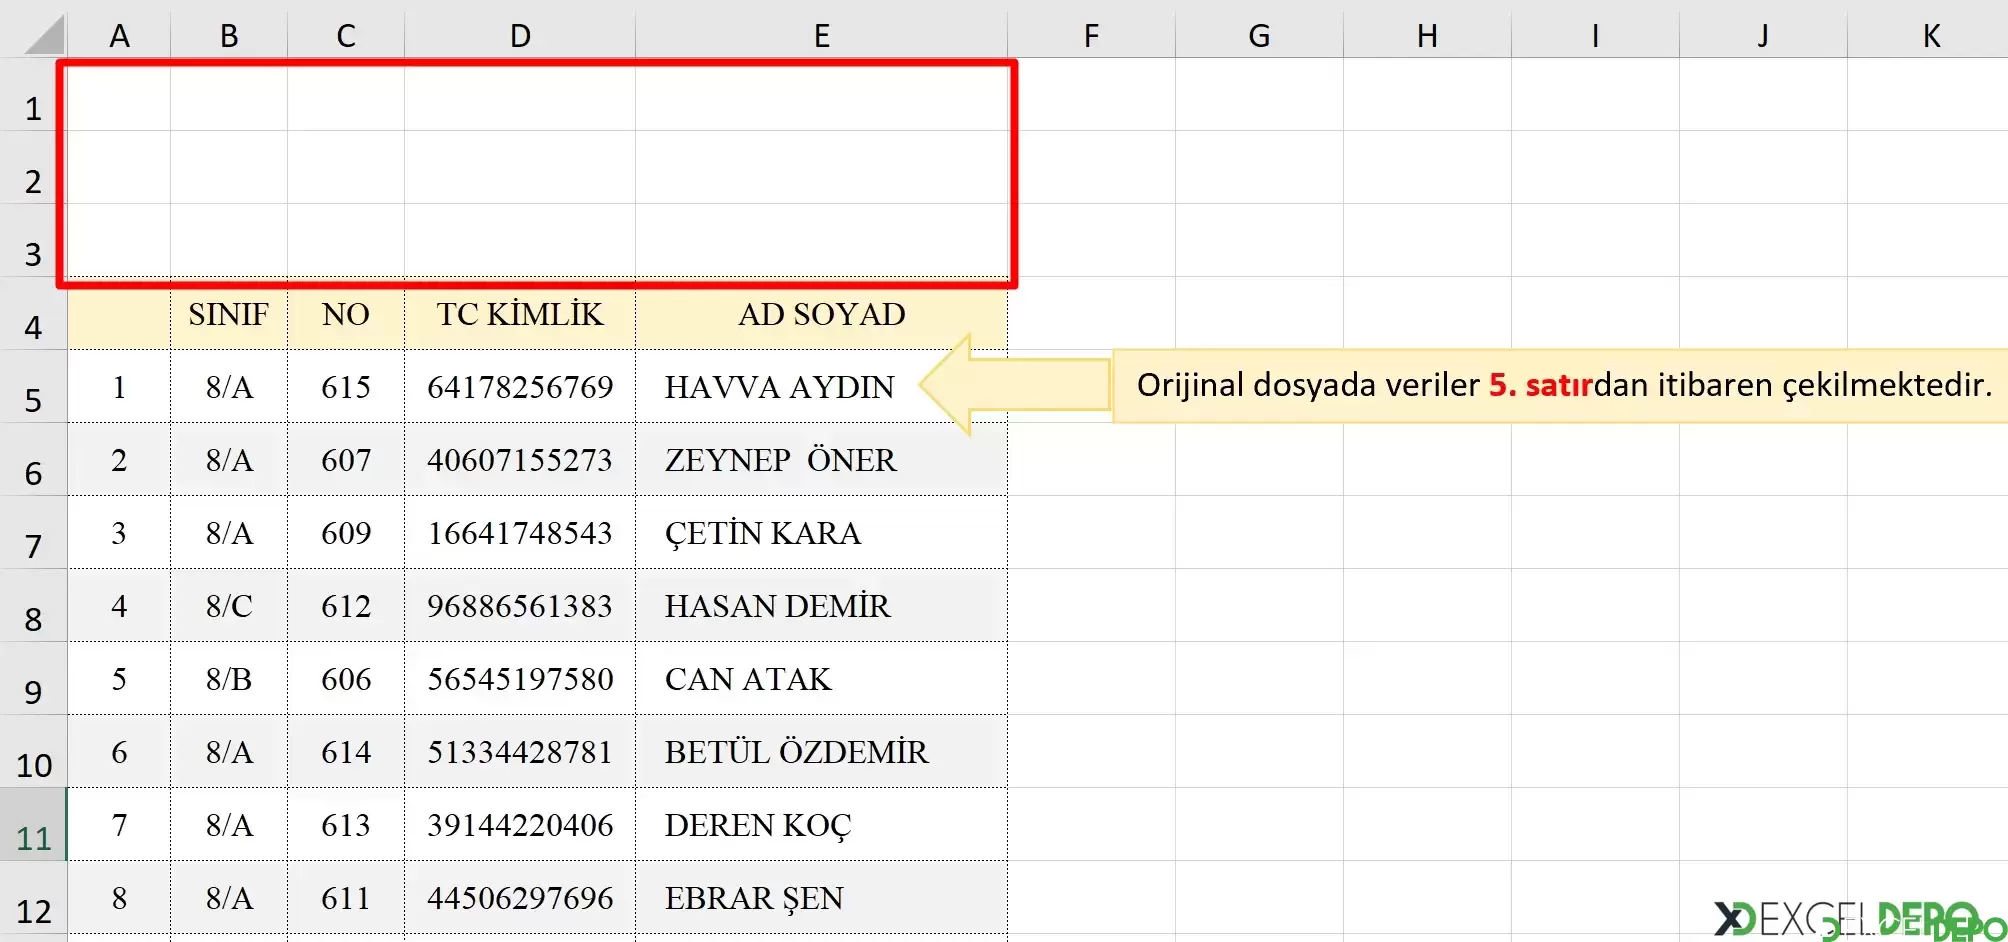
Task: Select row 3 header
Action: (x=33, y=240)
